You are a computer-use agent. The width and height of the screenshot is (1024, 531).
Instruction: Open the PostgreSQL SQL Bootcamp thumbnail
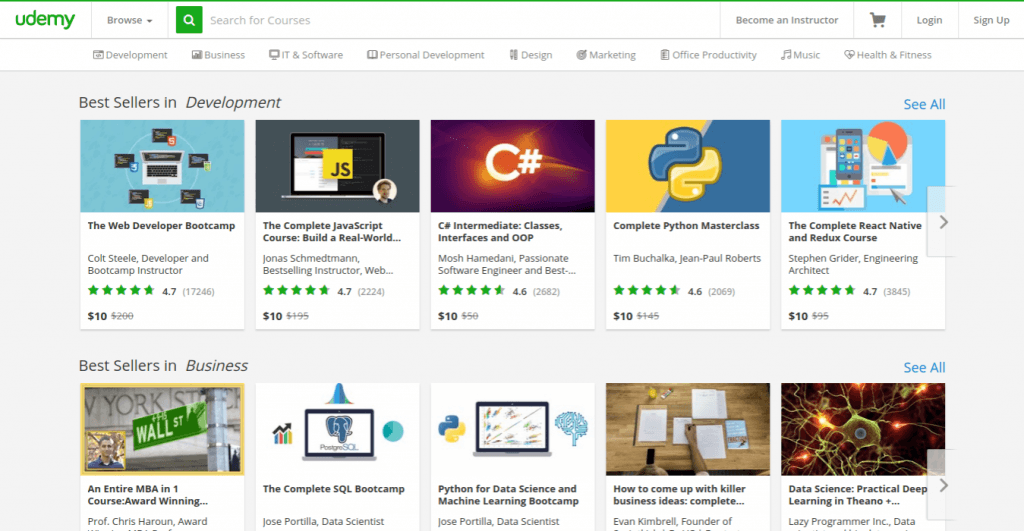click(338, 429)
